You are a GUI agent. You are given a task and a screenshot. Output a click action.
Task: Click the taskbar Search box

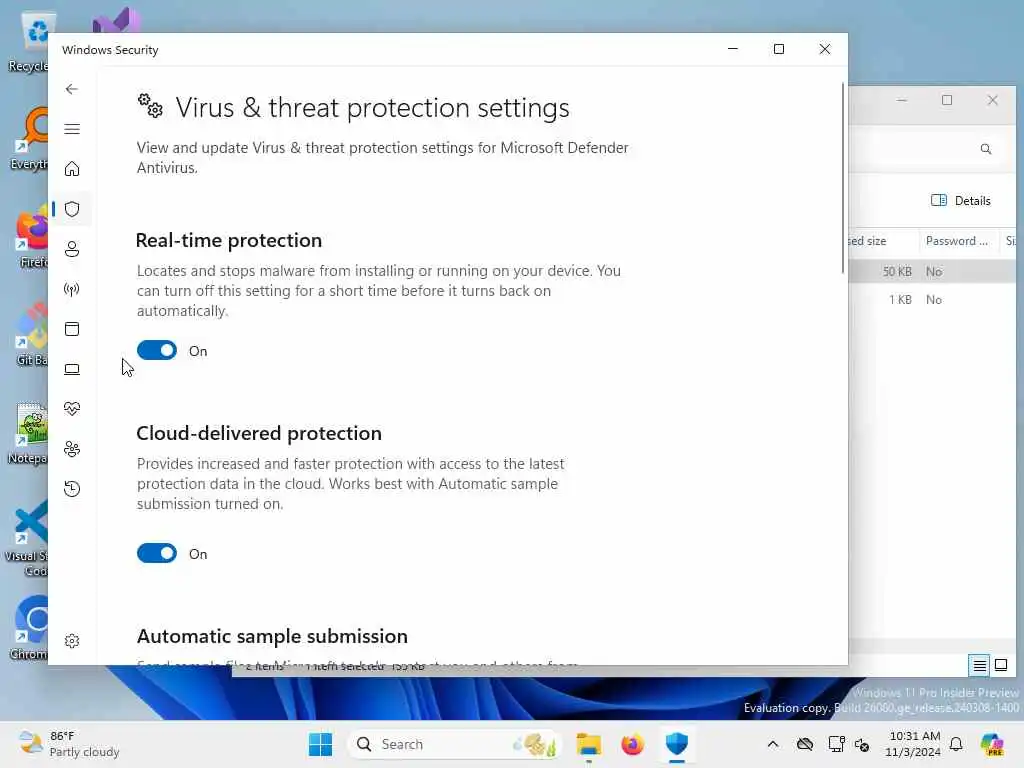455,744
